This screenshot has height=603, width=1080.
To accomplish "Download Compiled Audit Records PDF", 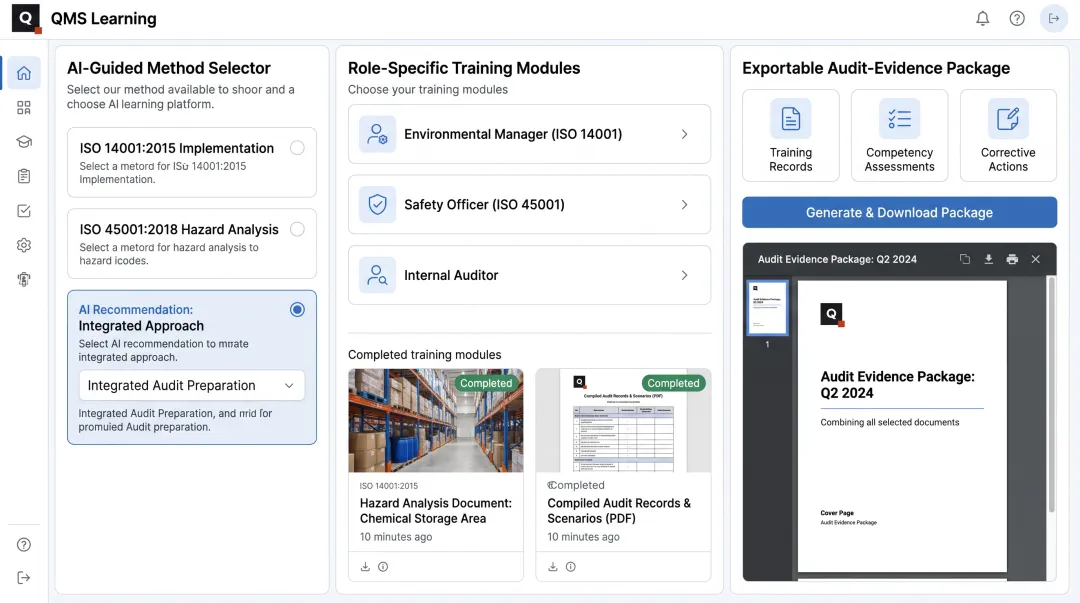I will coord(552,566).
